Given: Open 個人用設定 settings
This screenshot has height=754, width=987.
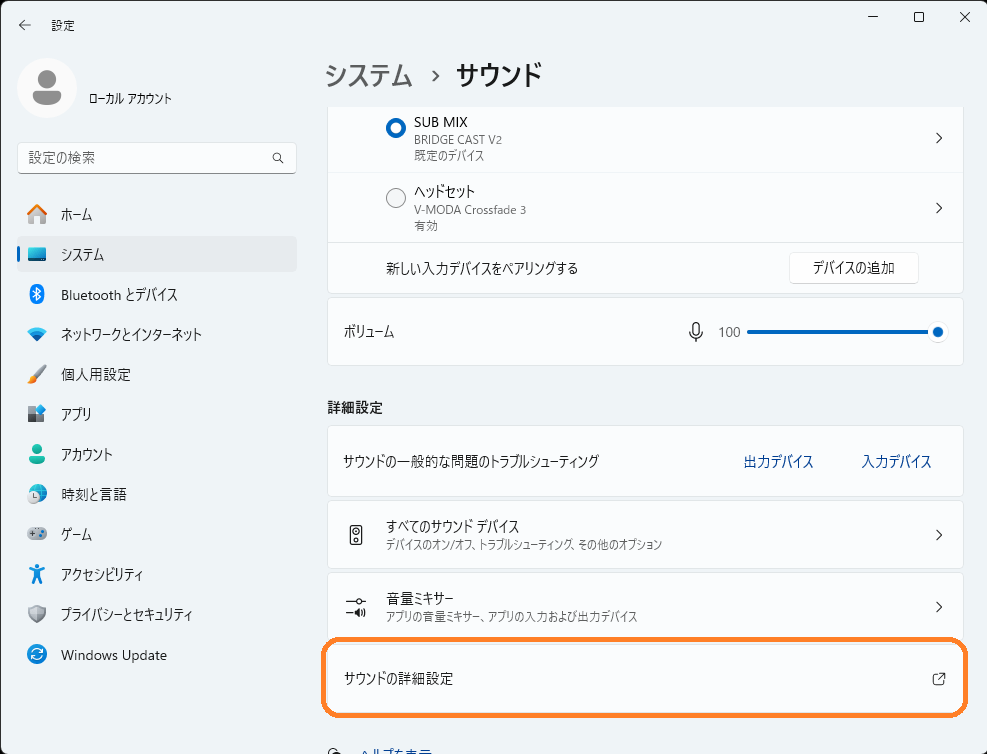Looking at the screenshot, I should 157,374.
